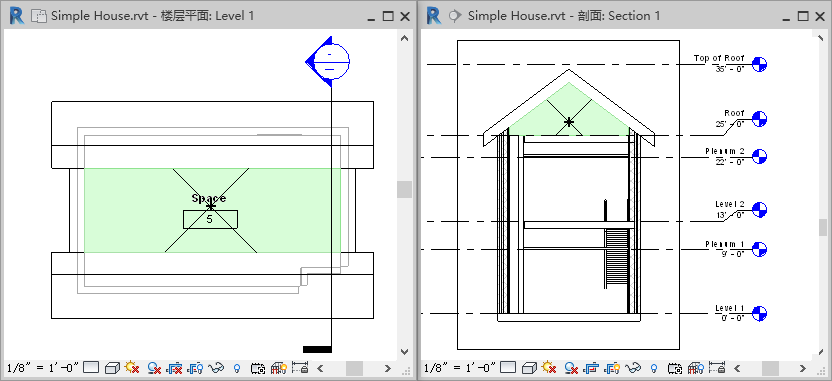Toggle Shadows in Level 1 view
This screenshot has width=832, height=381.
(154, 367)
